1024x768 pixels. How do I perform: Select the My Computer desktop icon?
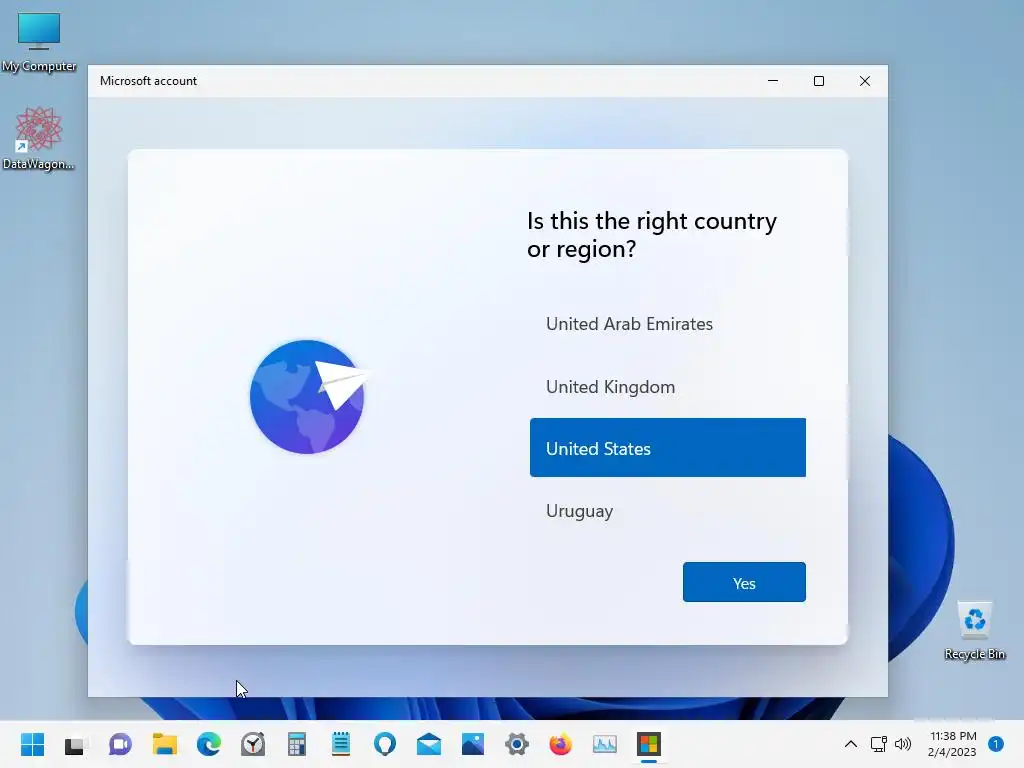coord(39,40)
